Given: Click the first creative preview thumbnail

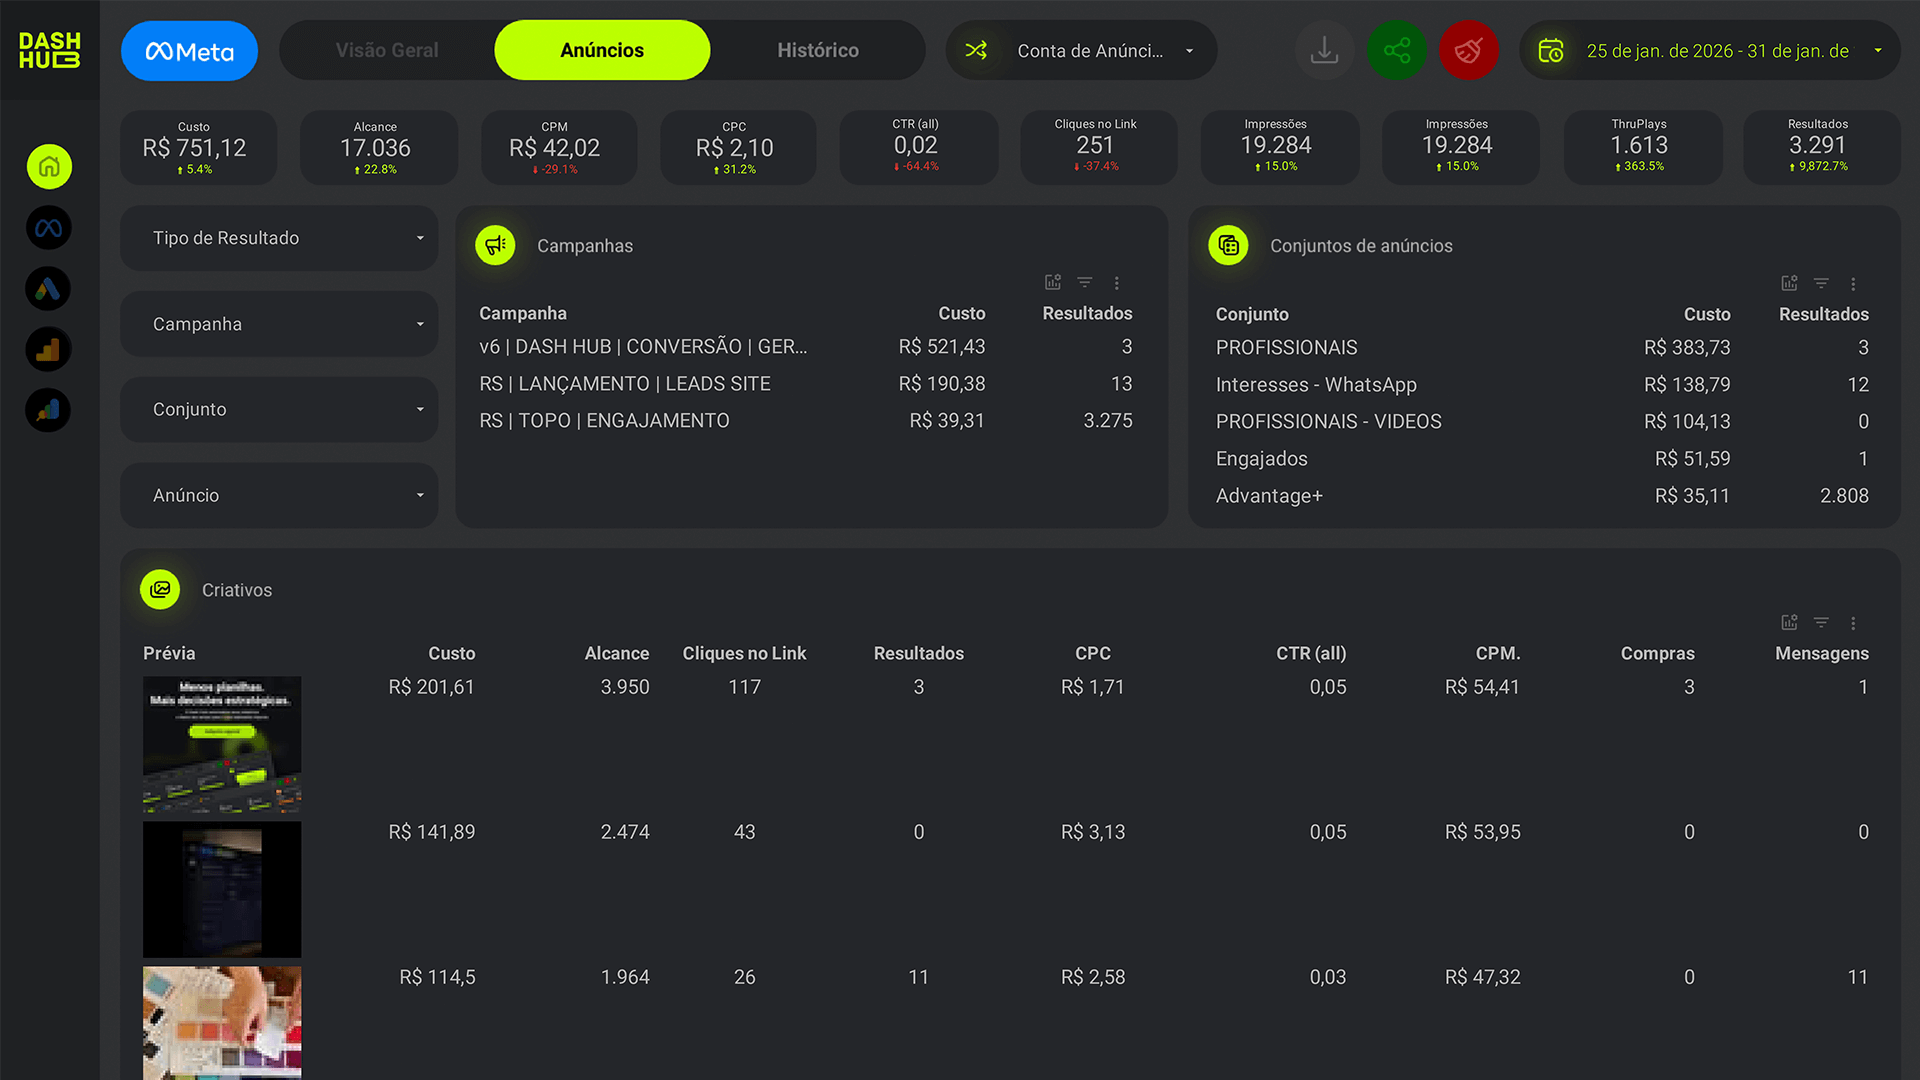Looking at the screenshot, I should [x=222, y=744].
